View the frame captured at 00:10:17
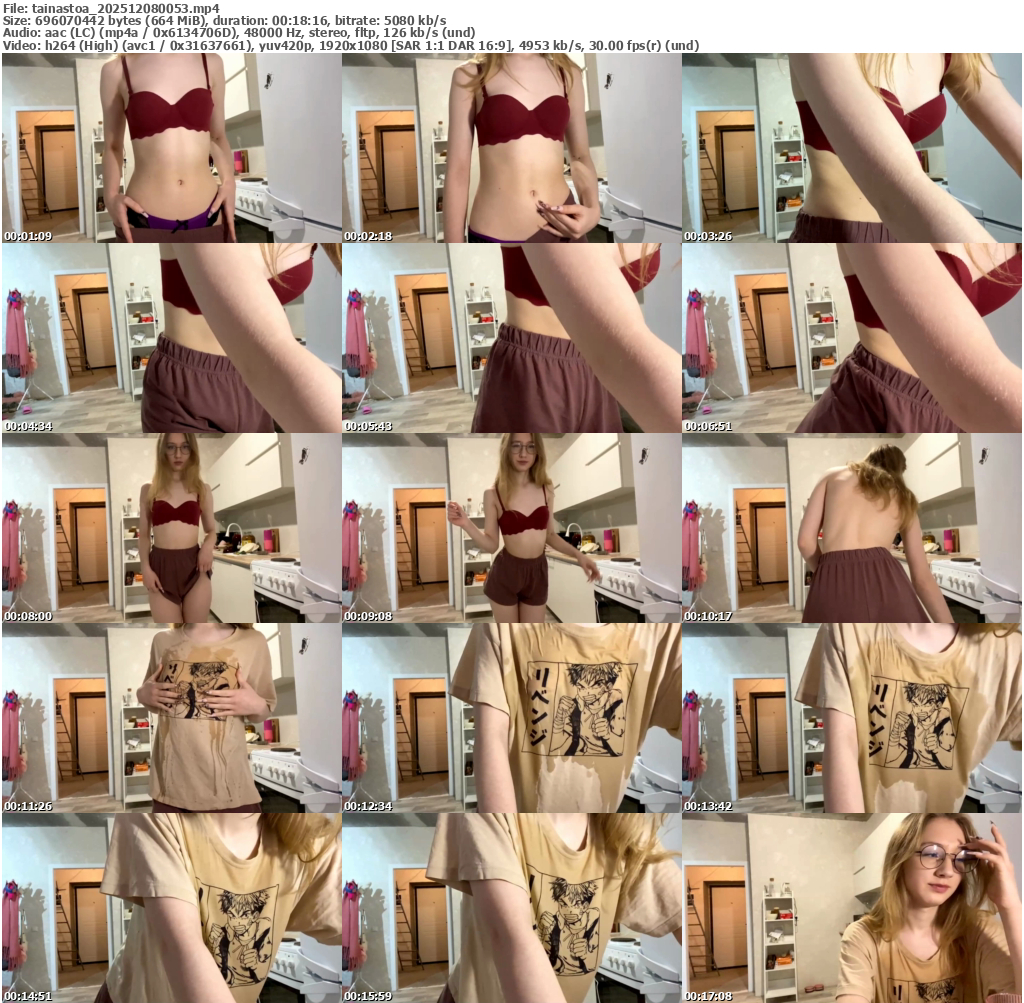 tap(852, 528)
